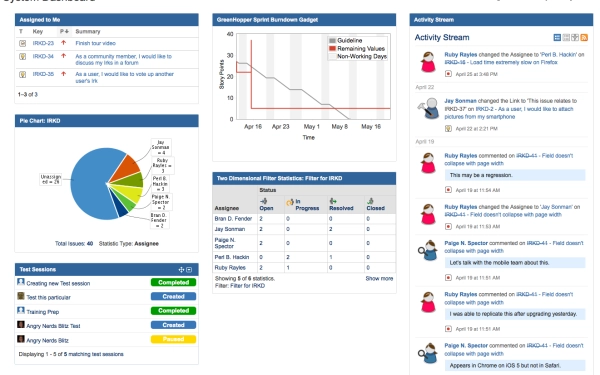Click the issue type icon next to IRKD-23

coord(23,44)
